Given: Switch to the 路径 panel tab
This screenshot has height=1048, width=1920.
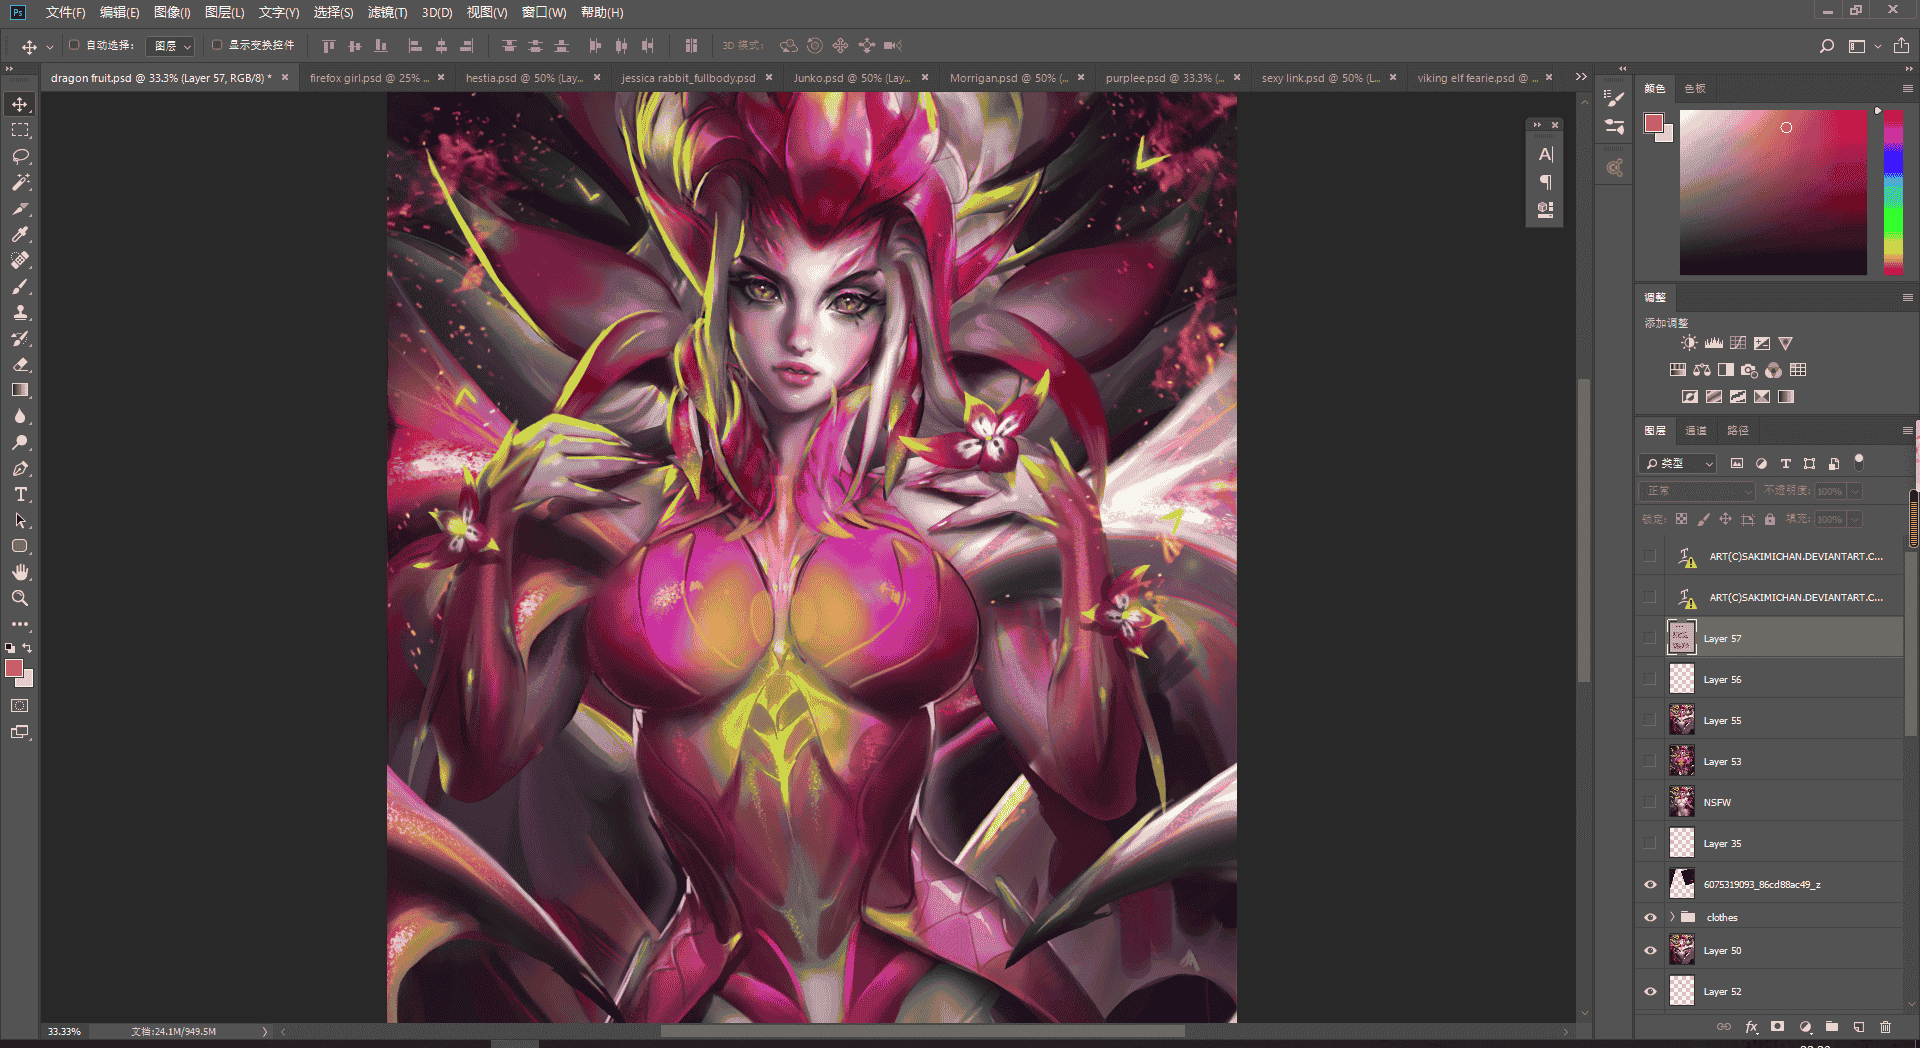Looking at the screenshot, I should tap(1738, 430).
